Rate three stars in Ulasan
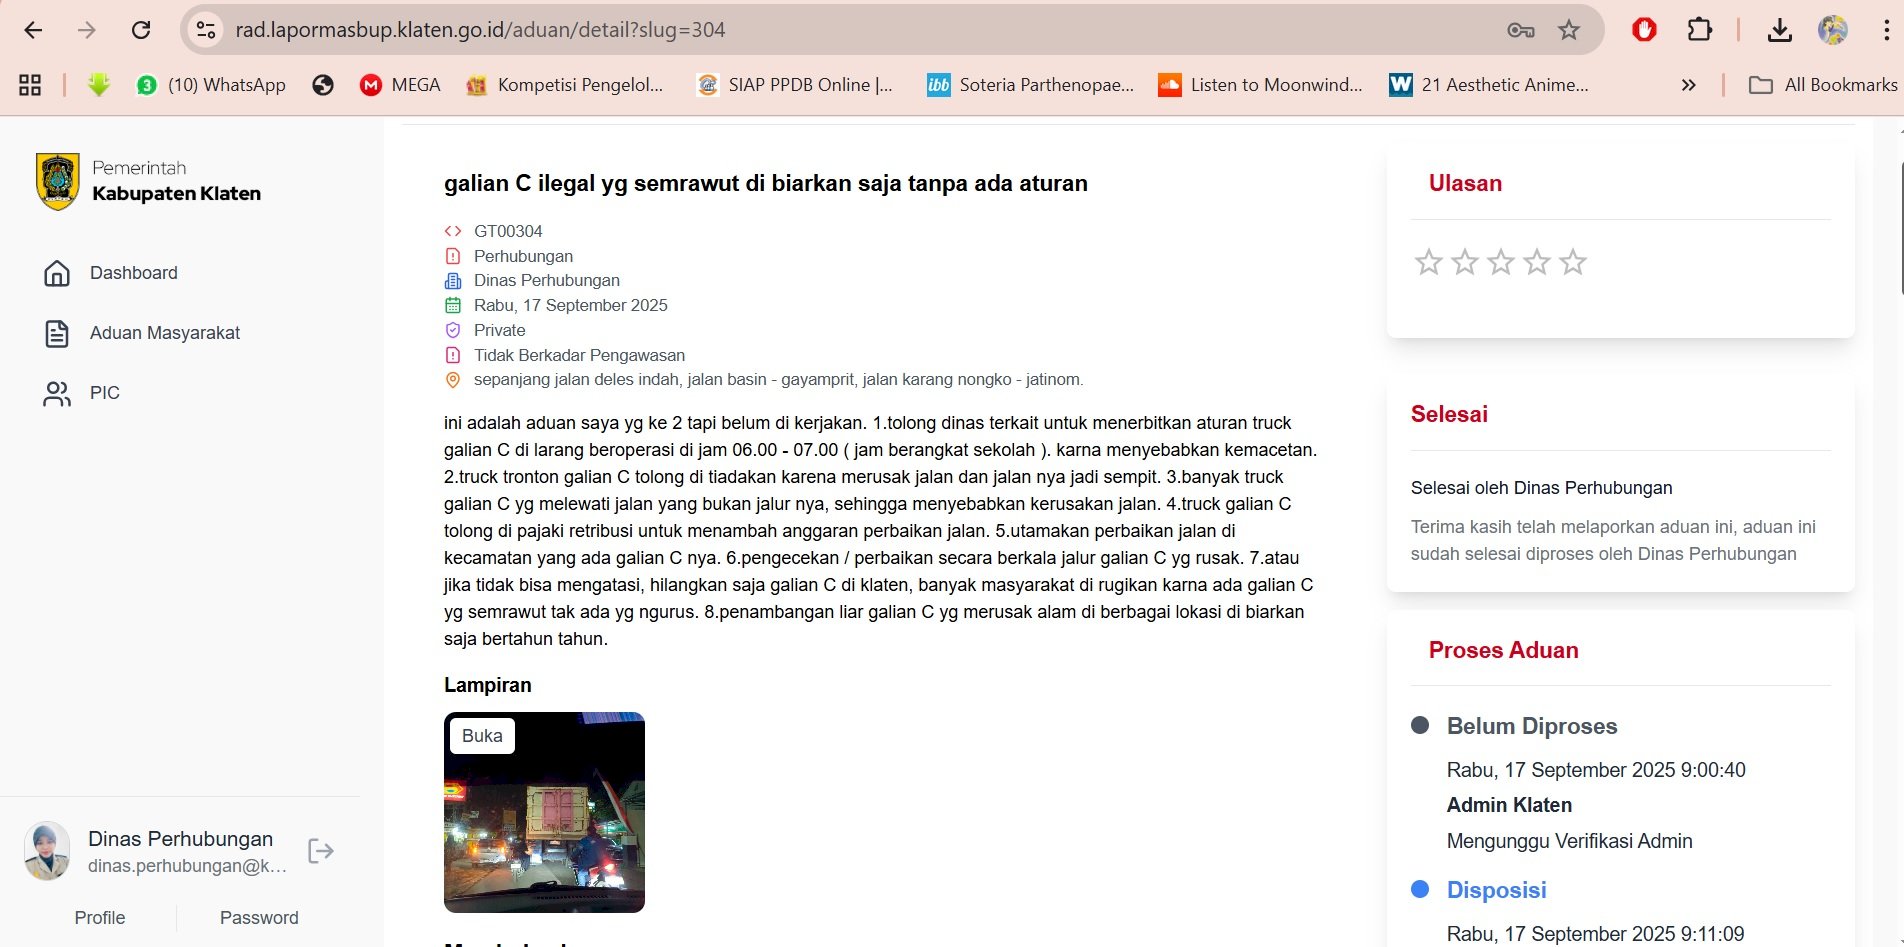This screenshot has width=1904, height=947. click(1501, 262)
